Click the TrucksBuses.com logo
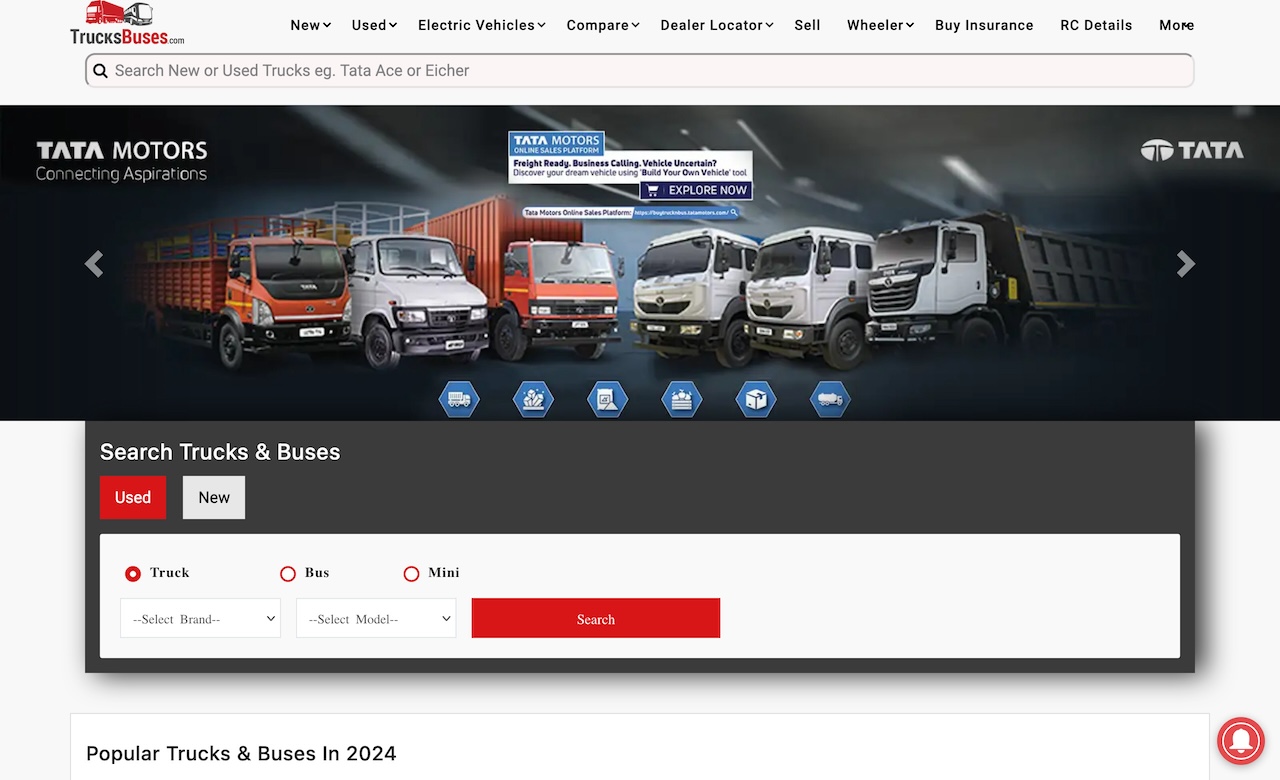 [127, 24]
